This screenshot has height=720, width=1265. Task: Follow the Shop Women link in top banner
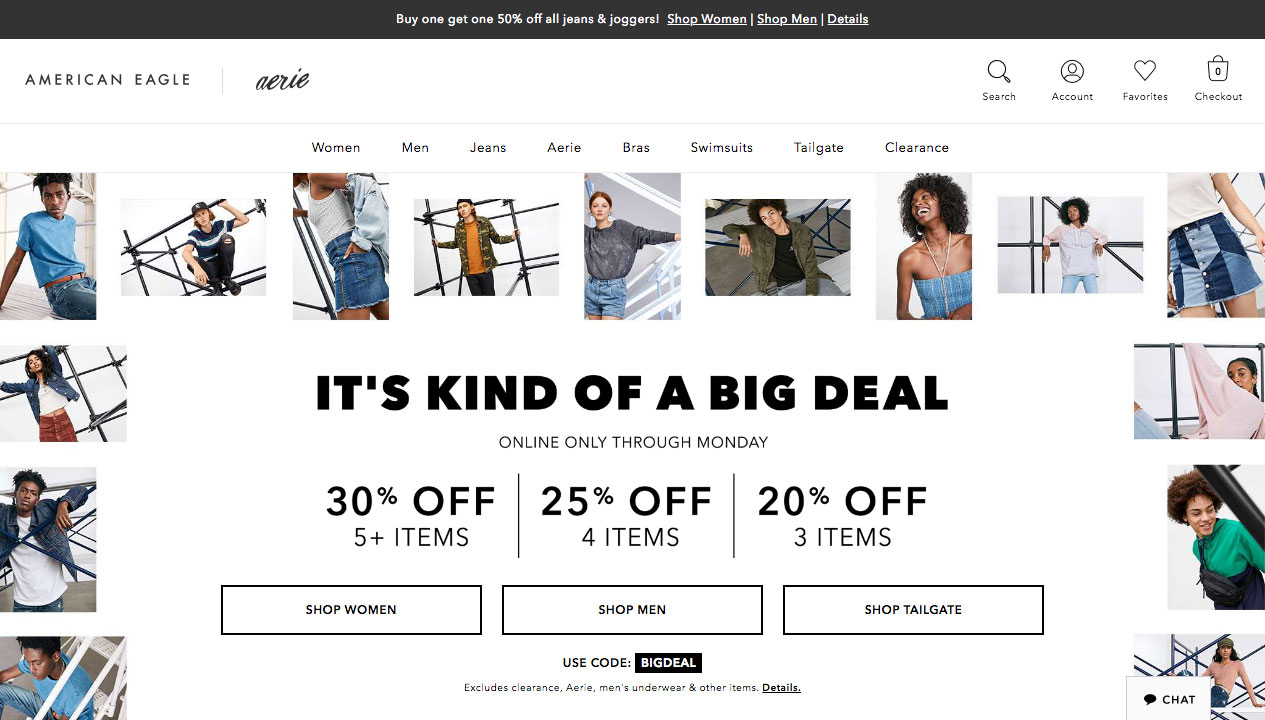tap(707, 19)
